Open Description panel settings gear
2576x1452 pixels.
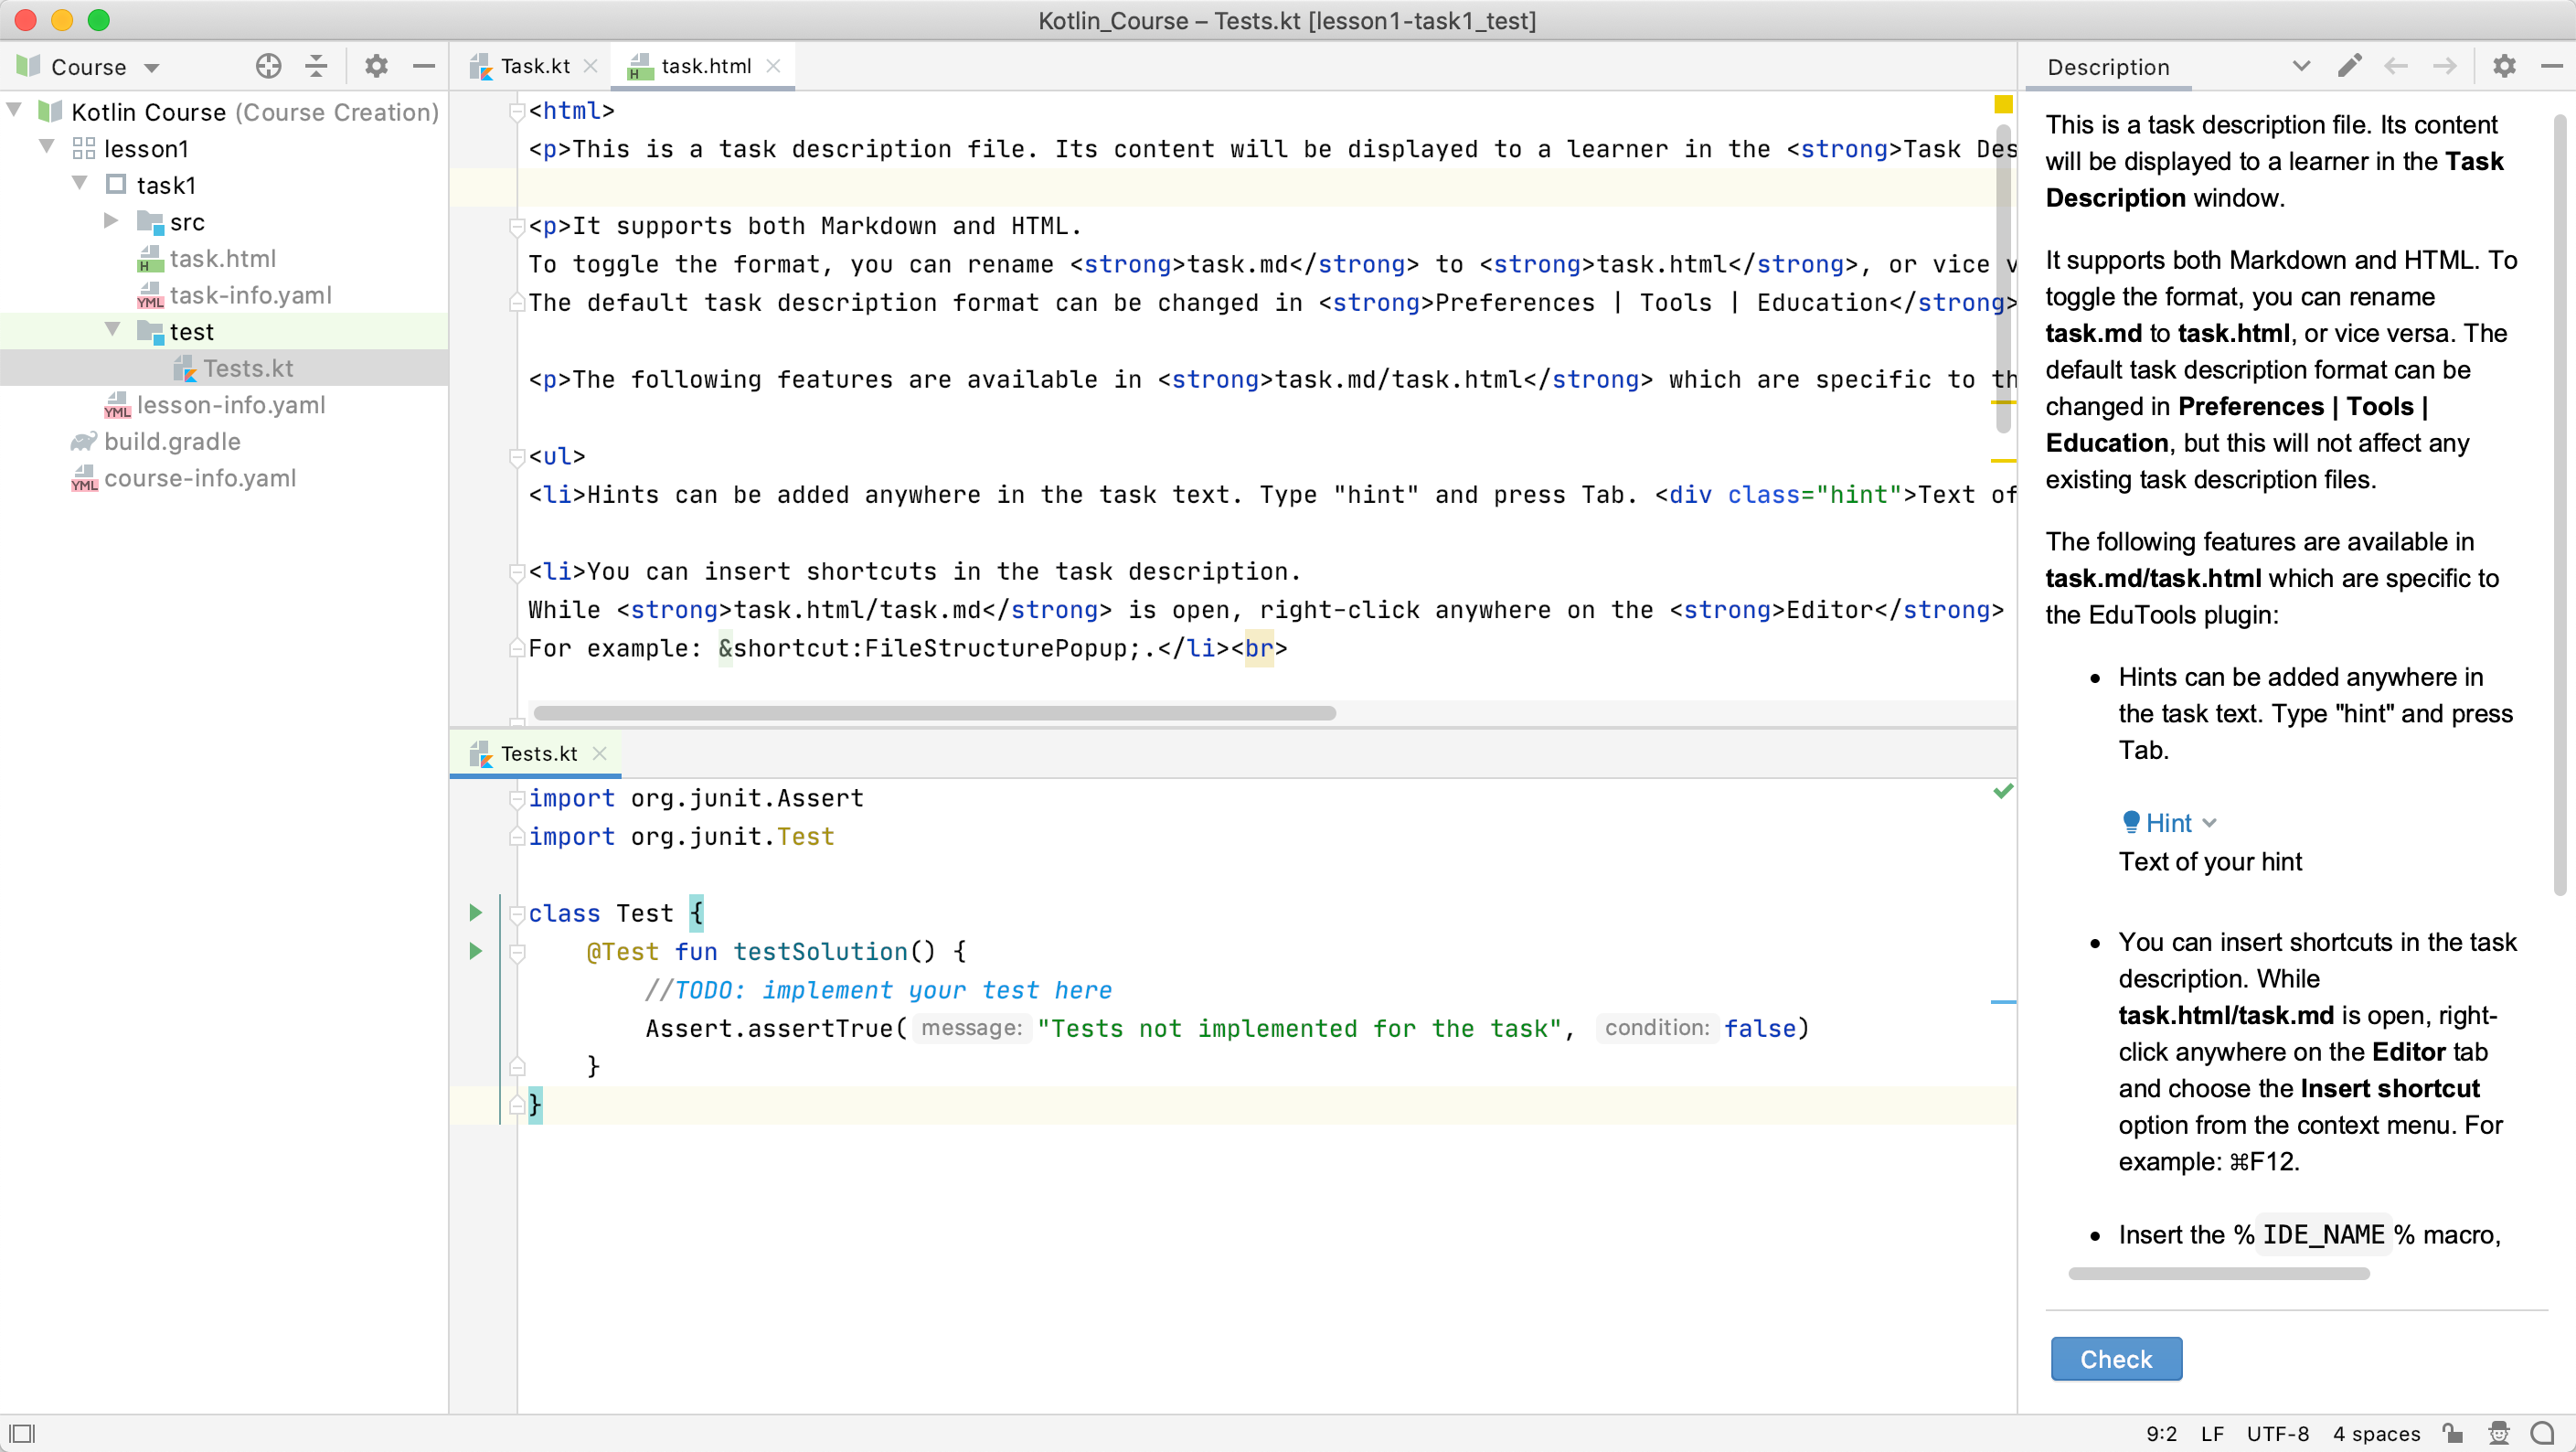coord(2504,66)
